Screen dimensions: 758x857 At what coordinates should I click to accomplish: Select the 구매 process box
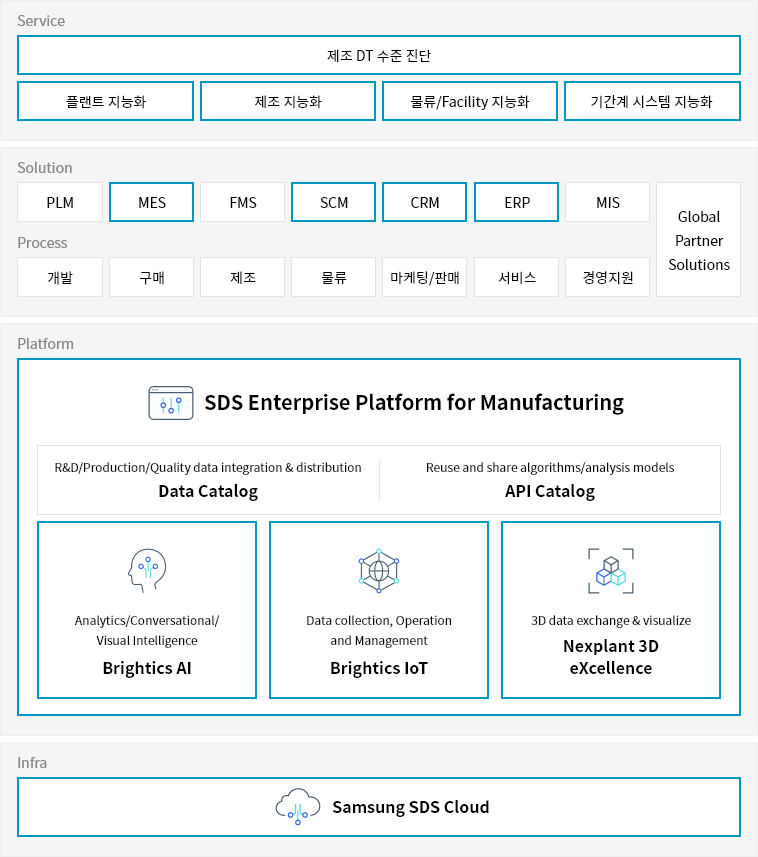[x=151, y=277]
